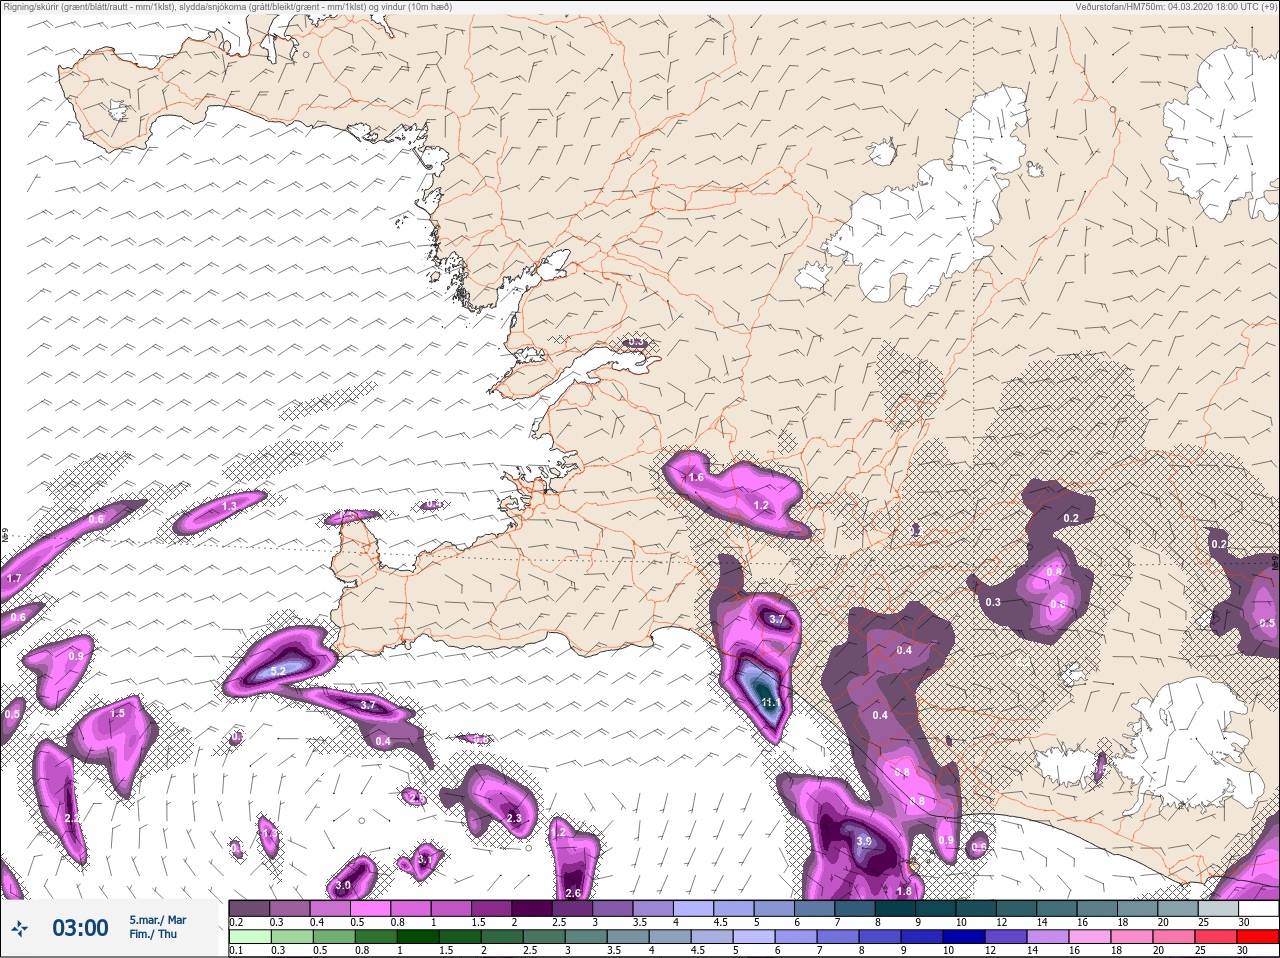The width and height of the screenshot is (1280, 958).
Task: Click the 2.3 precipitation value label
Action: 514,818
